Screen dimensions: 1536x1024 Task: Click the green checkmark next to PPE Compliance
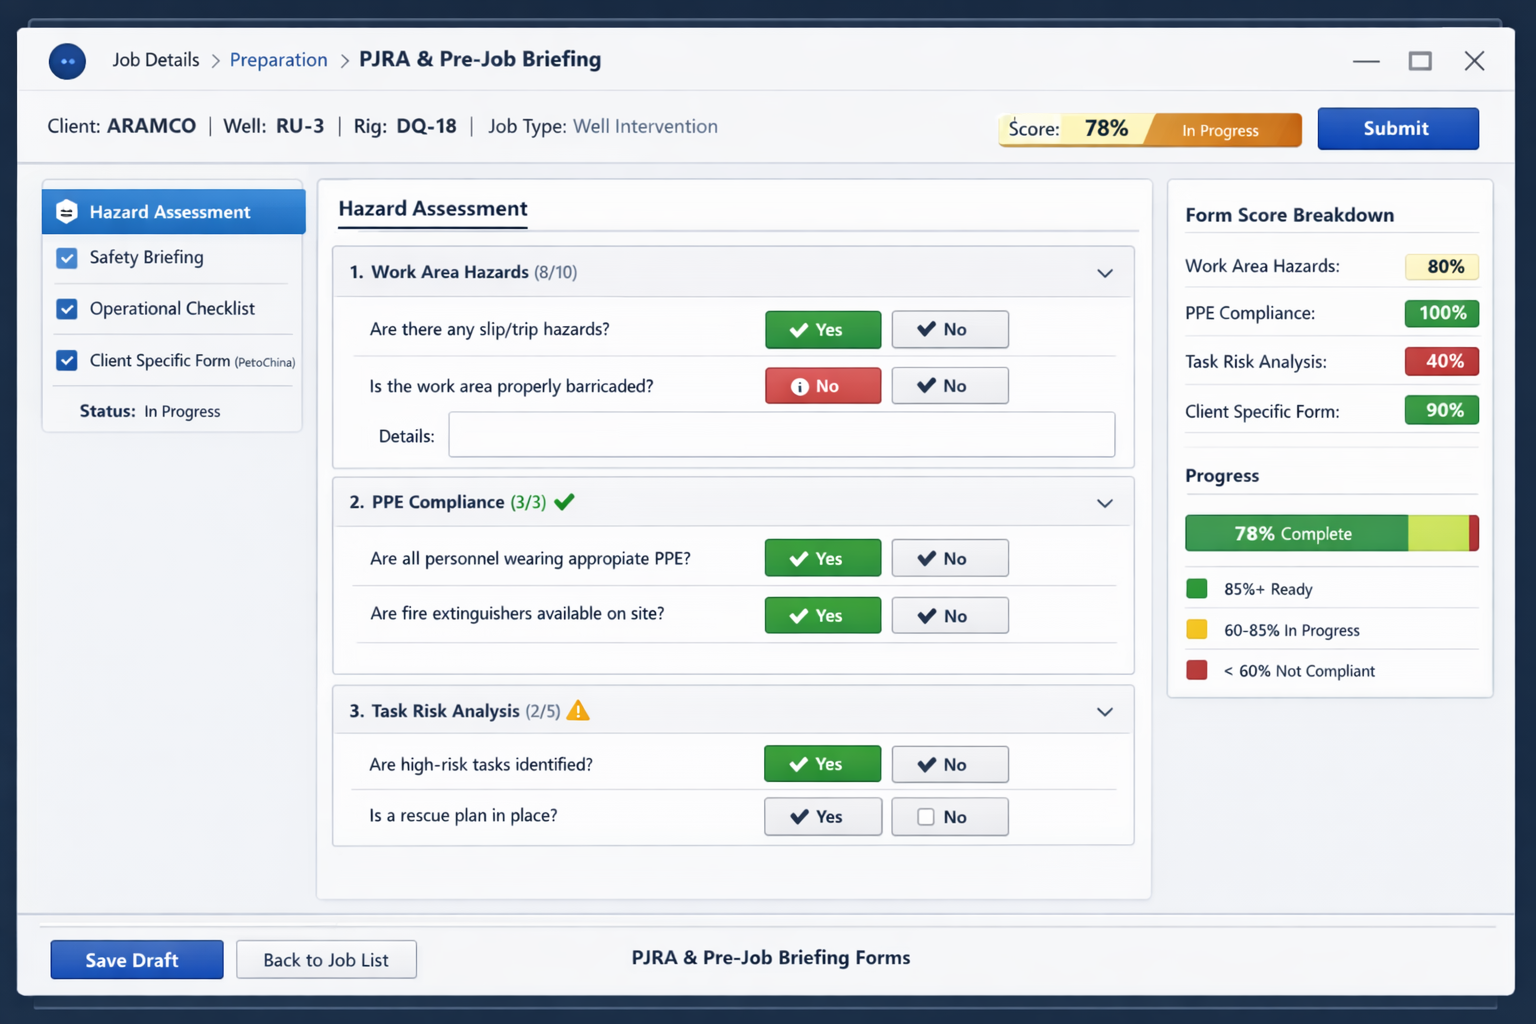pyautogui.click(x=565, y=502)
